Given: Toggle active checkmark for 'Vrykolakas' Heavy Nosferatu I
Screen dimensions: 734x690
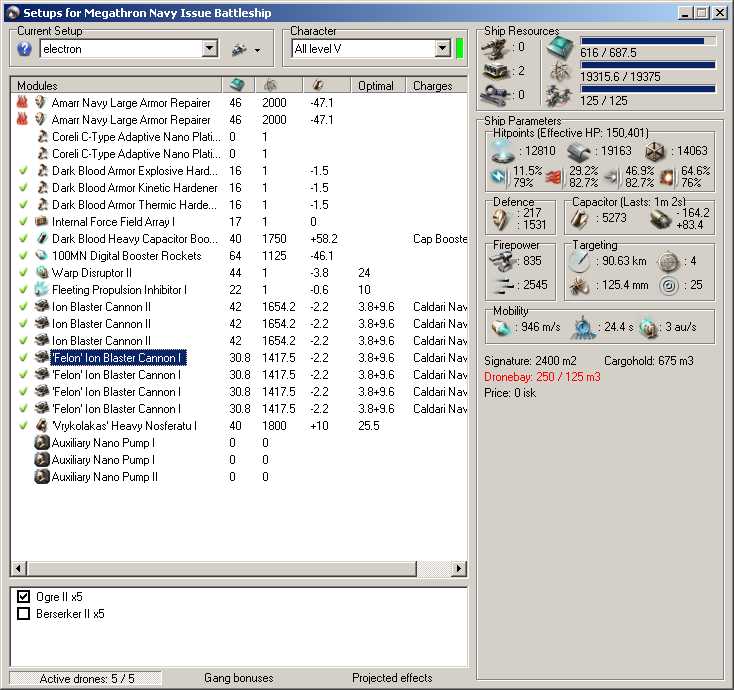Looking at the screenshot, I should point(23,426).
